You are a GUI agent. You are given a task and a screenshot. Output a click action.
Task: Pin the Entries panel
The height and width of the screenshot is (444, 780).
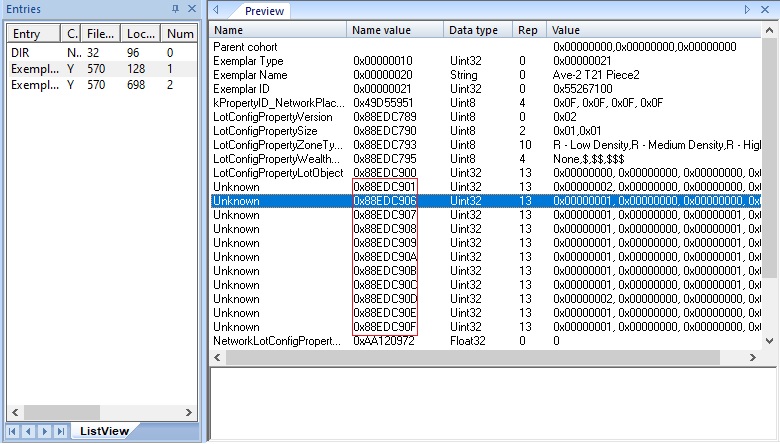pyautogui.click(x=175, y=9)
